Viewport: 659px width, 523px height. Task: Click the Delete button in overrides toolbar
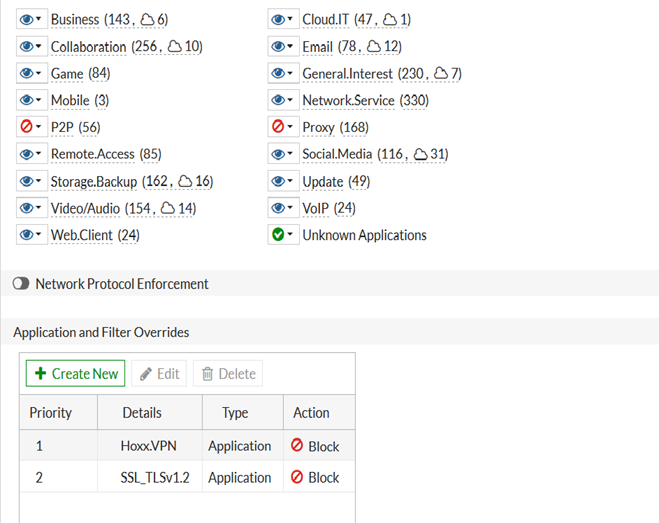pos(228,374)
